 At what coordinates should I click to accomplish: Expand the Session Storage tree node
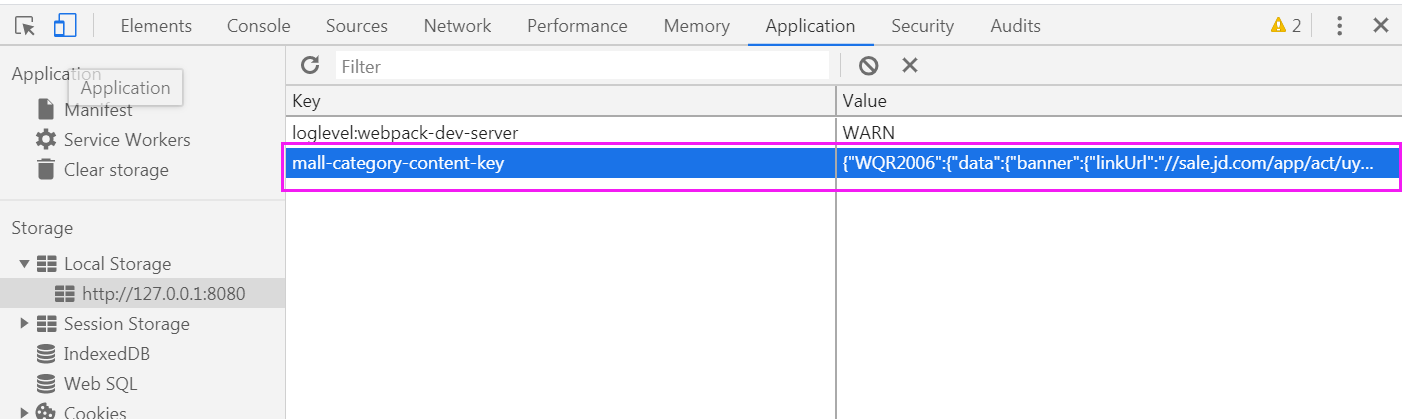(25, 324)
